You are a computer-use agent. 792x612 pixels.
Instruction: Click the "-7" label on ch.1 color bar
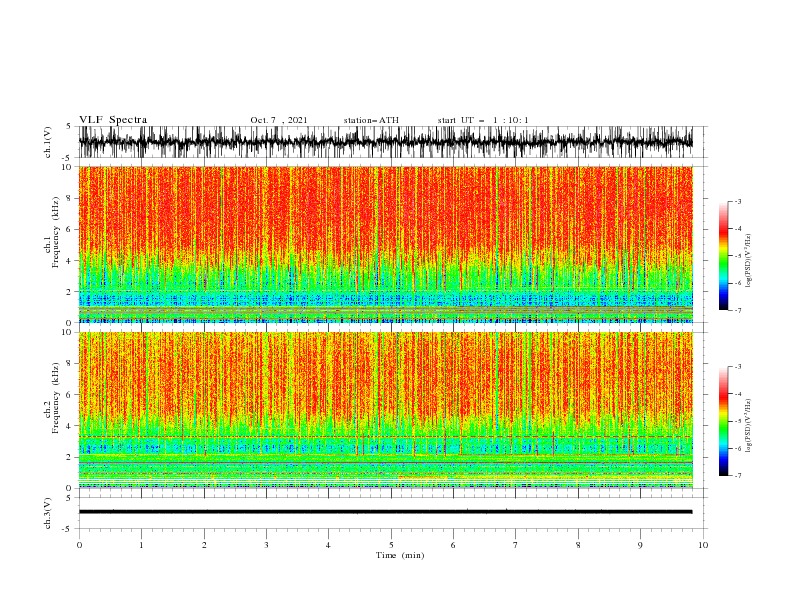pos(737,310)
